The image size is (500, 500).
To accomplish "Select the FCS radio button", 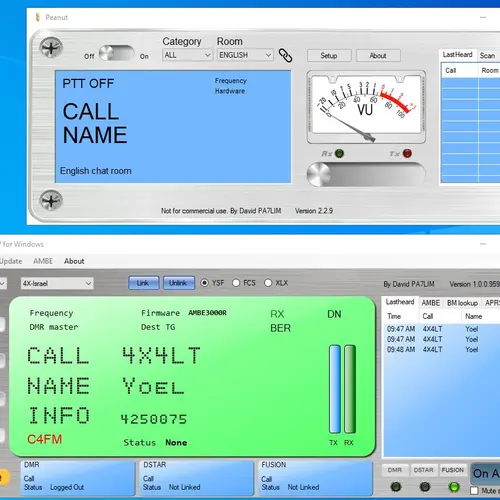I will (236, 283).
